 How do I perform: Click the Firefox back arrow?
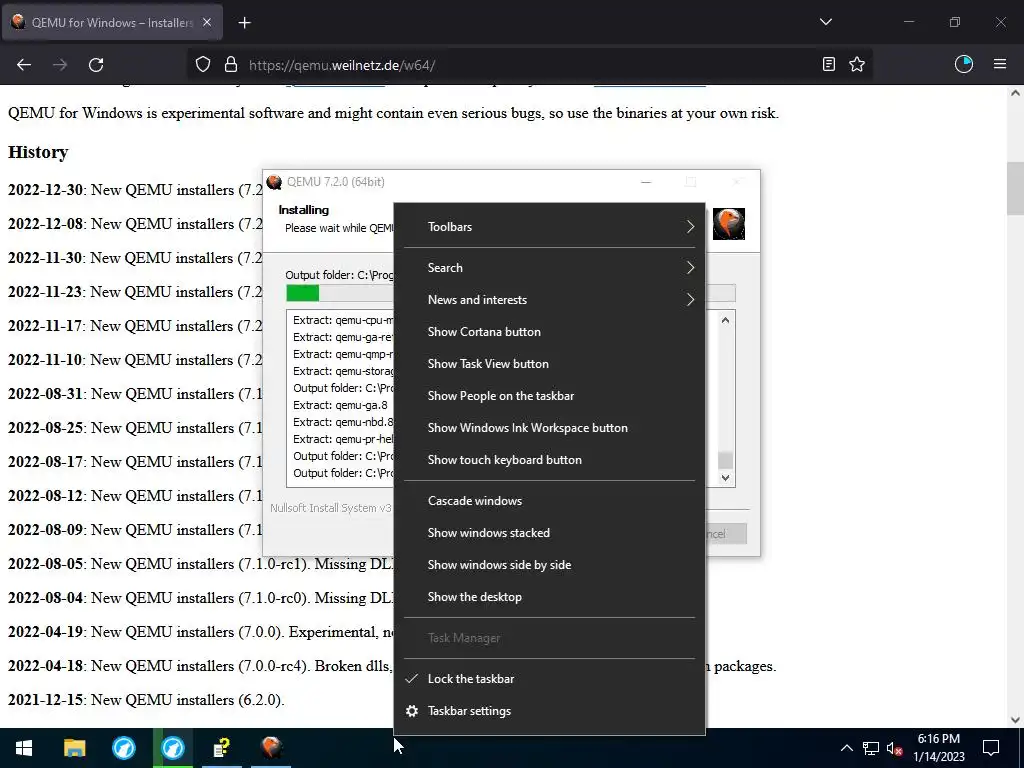coord(24,65)
